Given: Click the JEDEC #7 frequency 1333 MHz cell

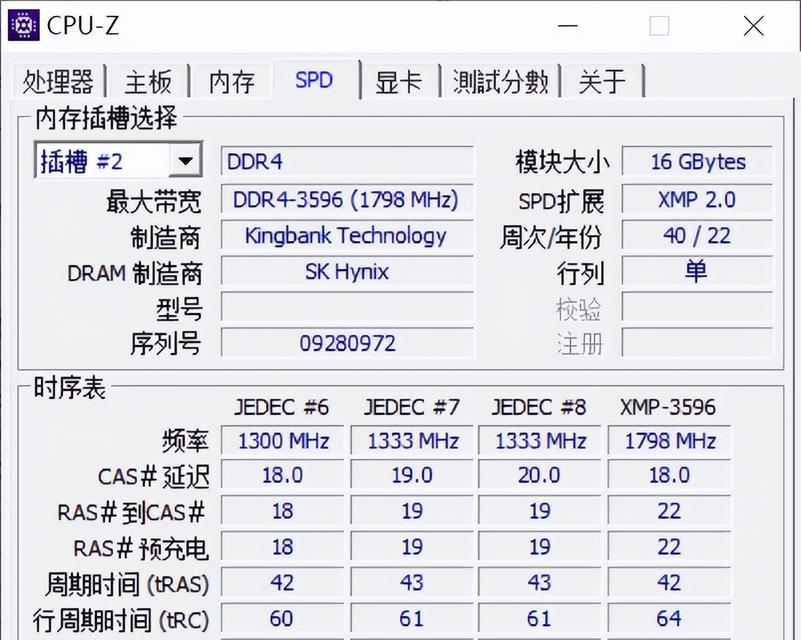Looking at the screenshot, I should tap(412, 440).
